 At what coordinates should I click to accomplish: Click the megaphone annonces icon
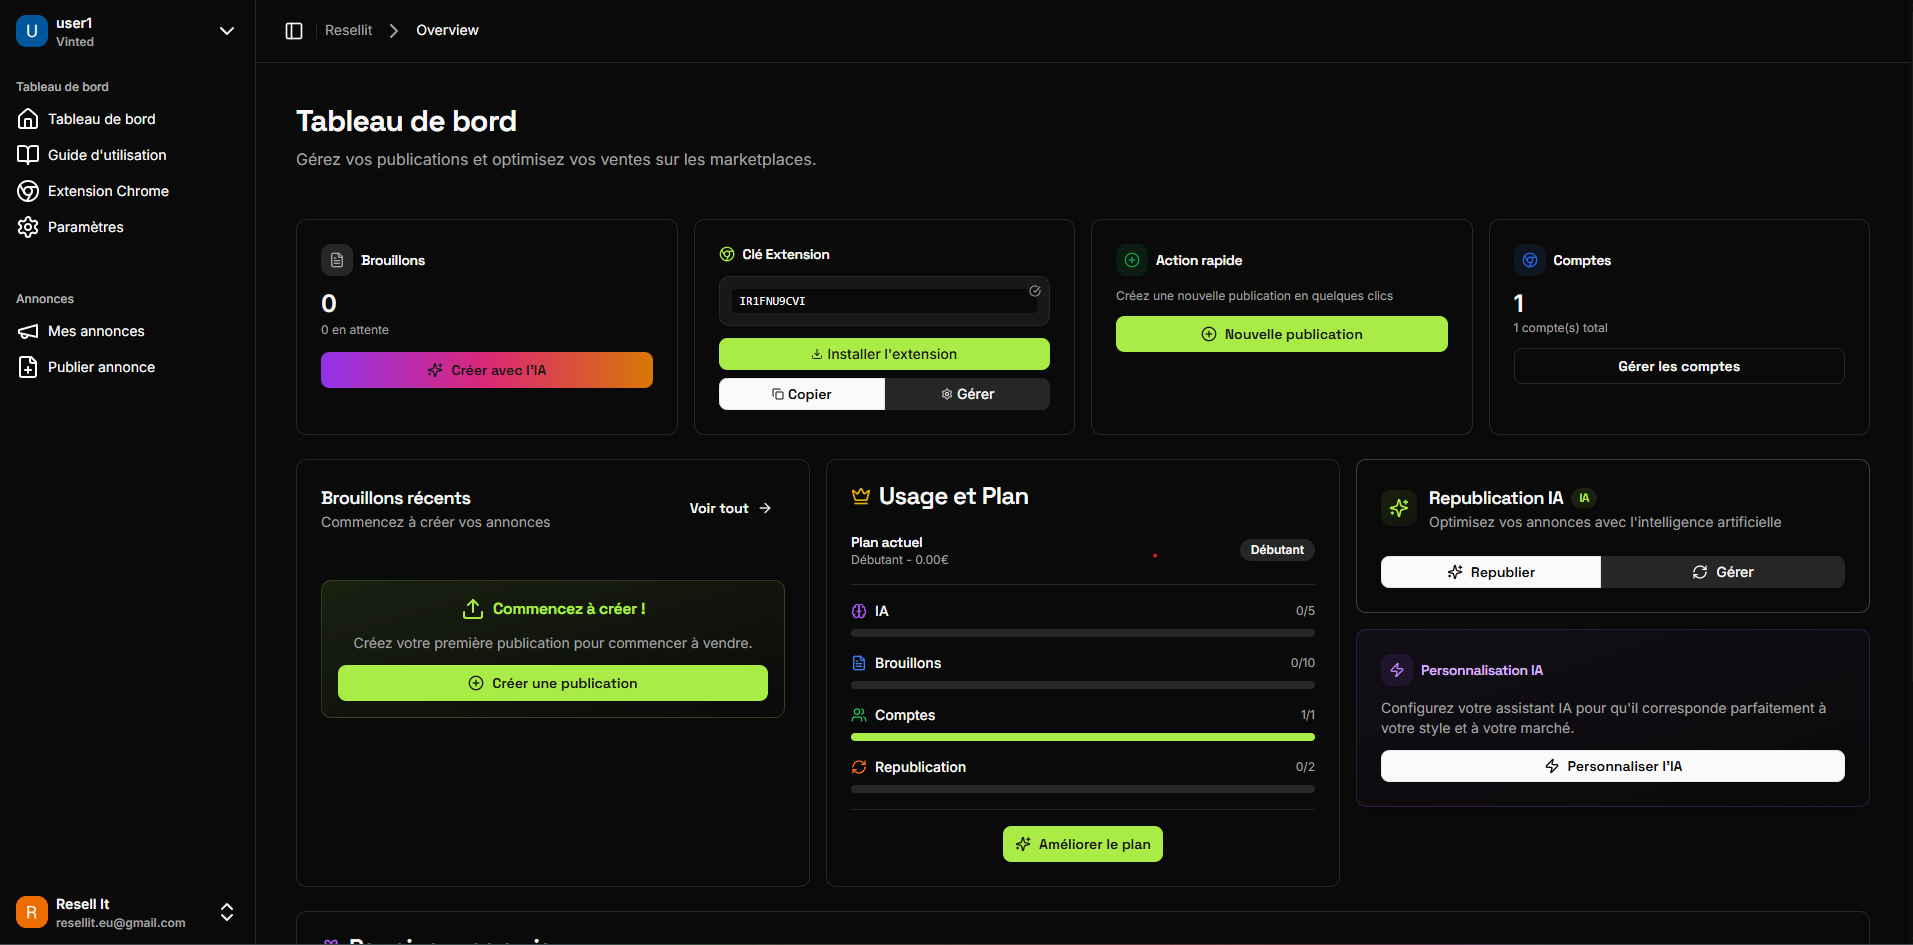[28, 331]
